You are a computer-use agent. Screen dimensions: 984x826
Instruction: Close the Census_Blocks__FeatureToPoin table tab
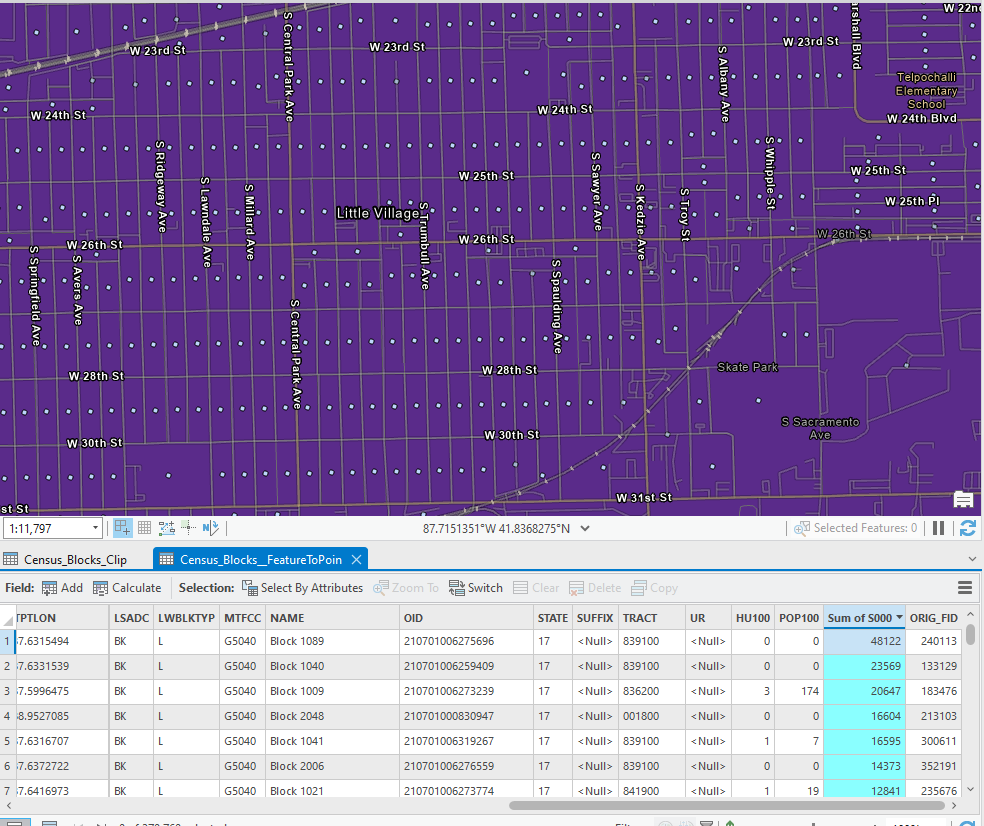pos(356,560)
